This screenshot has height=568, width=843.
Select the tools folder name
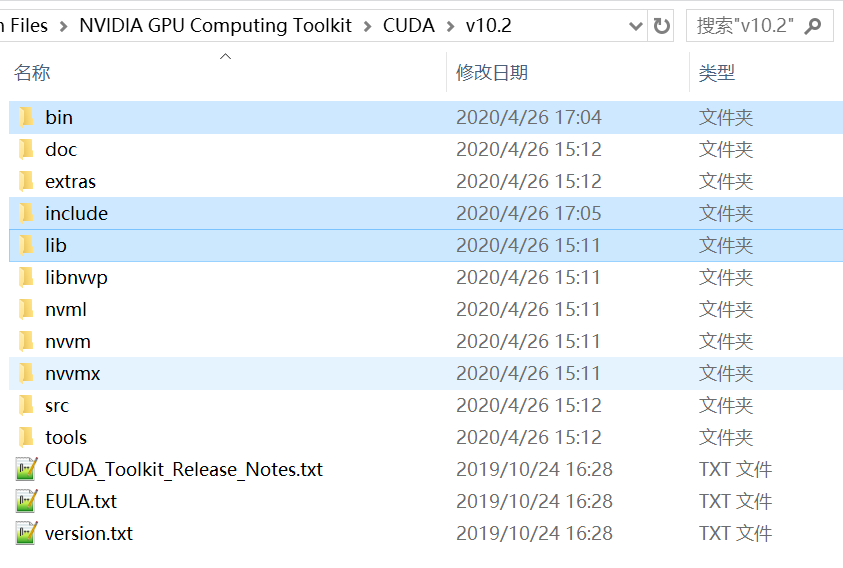66,437
